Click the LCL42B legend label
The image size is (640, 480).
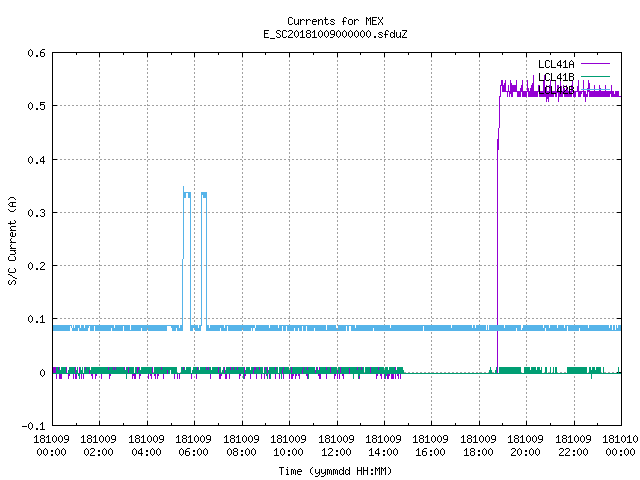(x=556, y=90)
